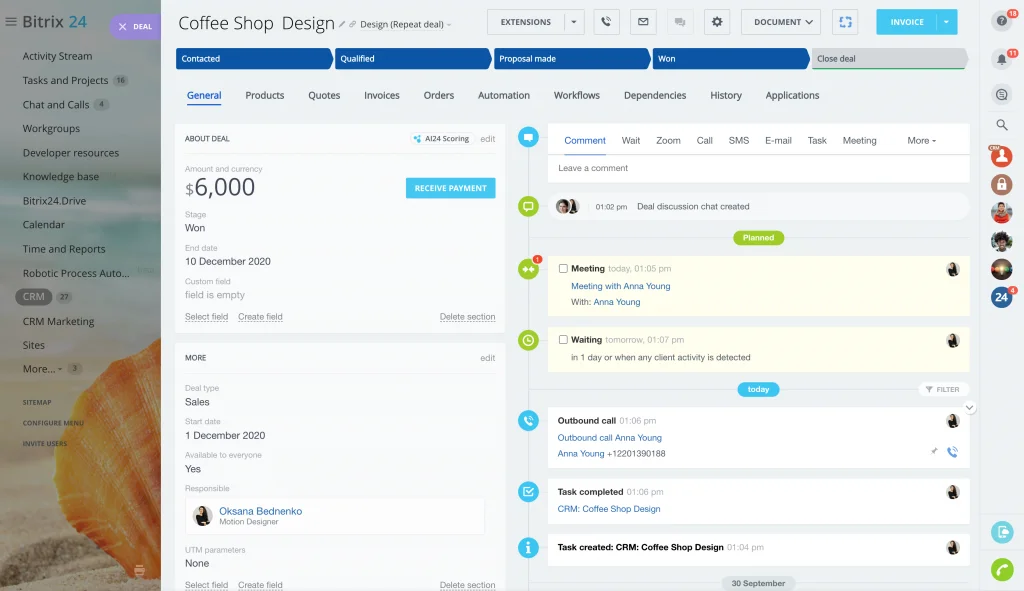Check the Waiting activity checkbox
The width and height of the screenshot is (1024, 591).
tap(563, 340)
